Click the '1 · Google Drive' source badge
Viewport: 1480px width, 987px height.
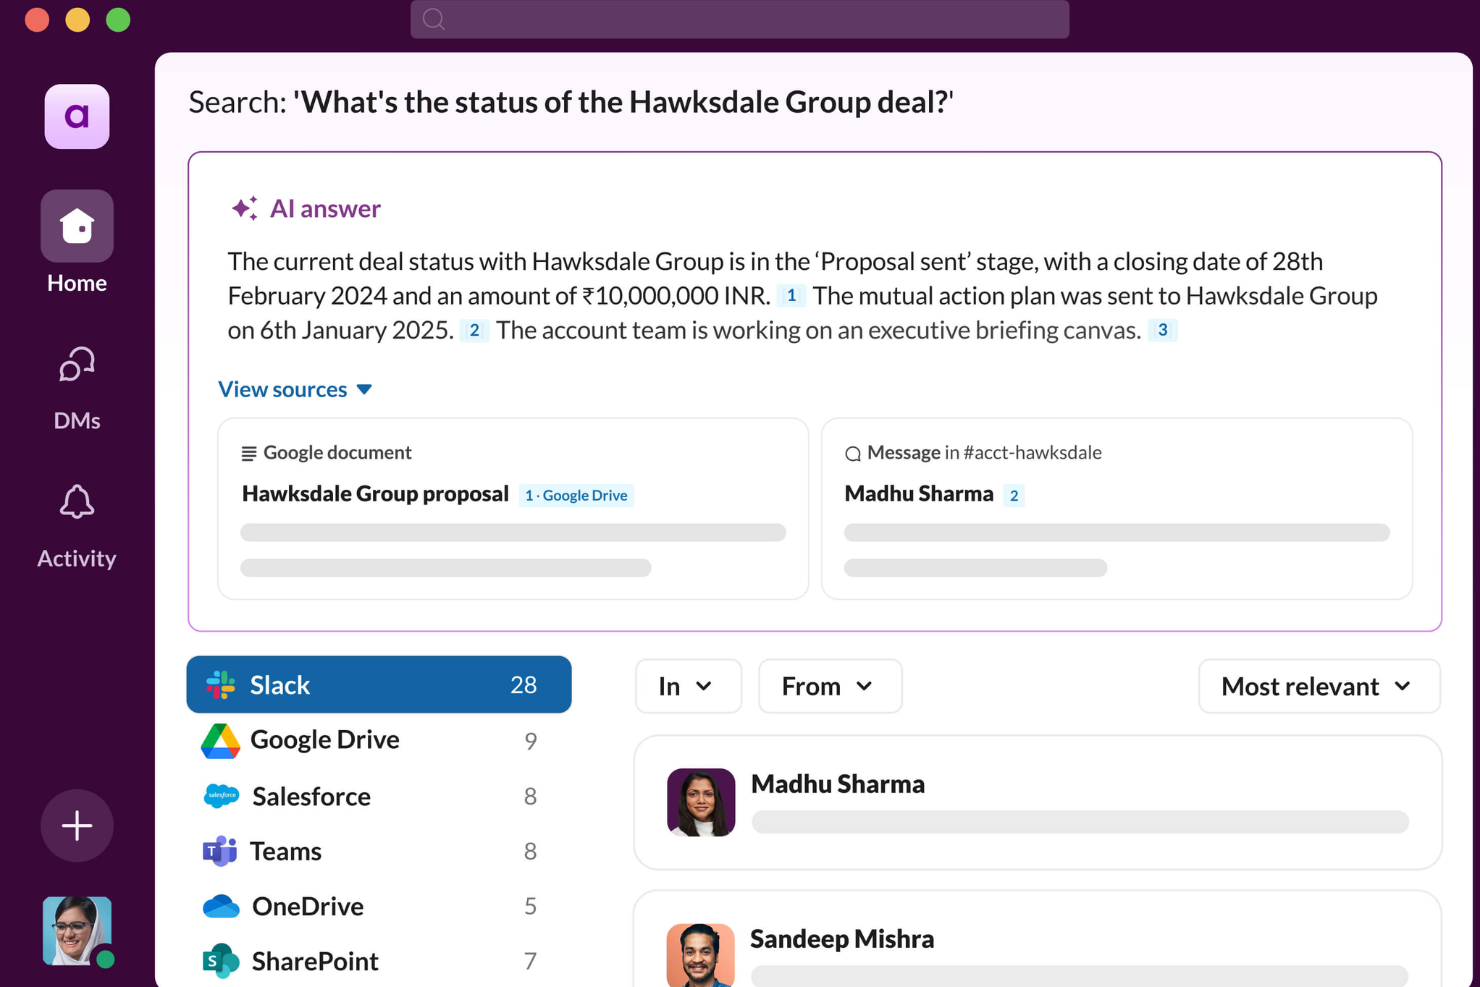coord(576,495)
